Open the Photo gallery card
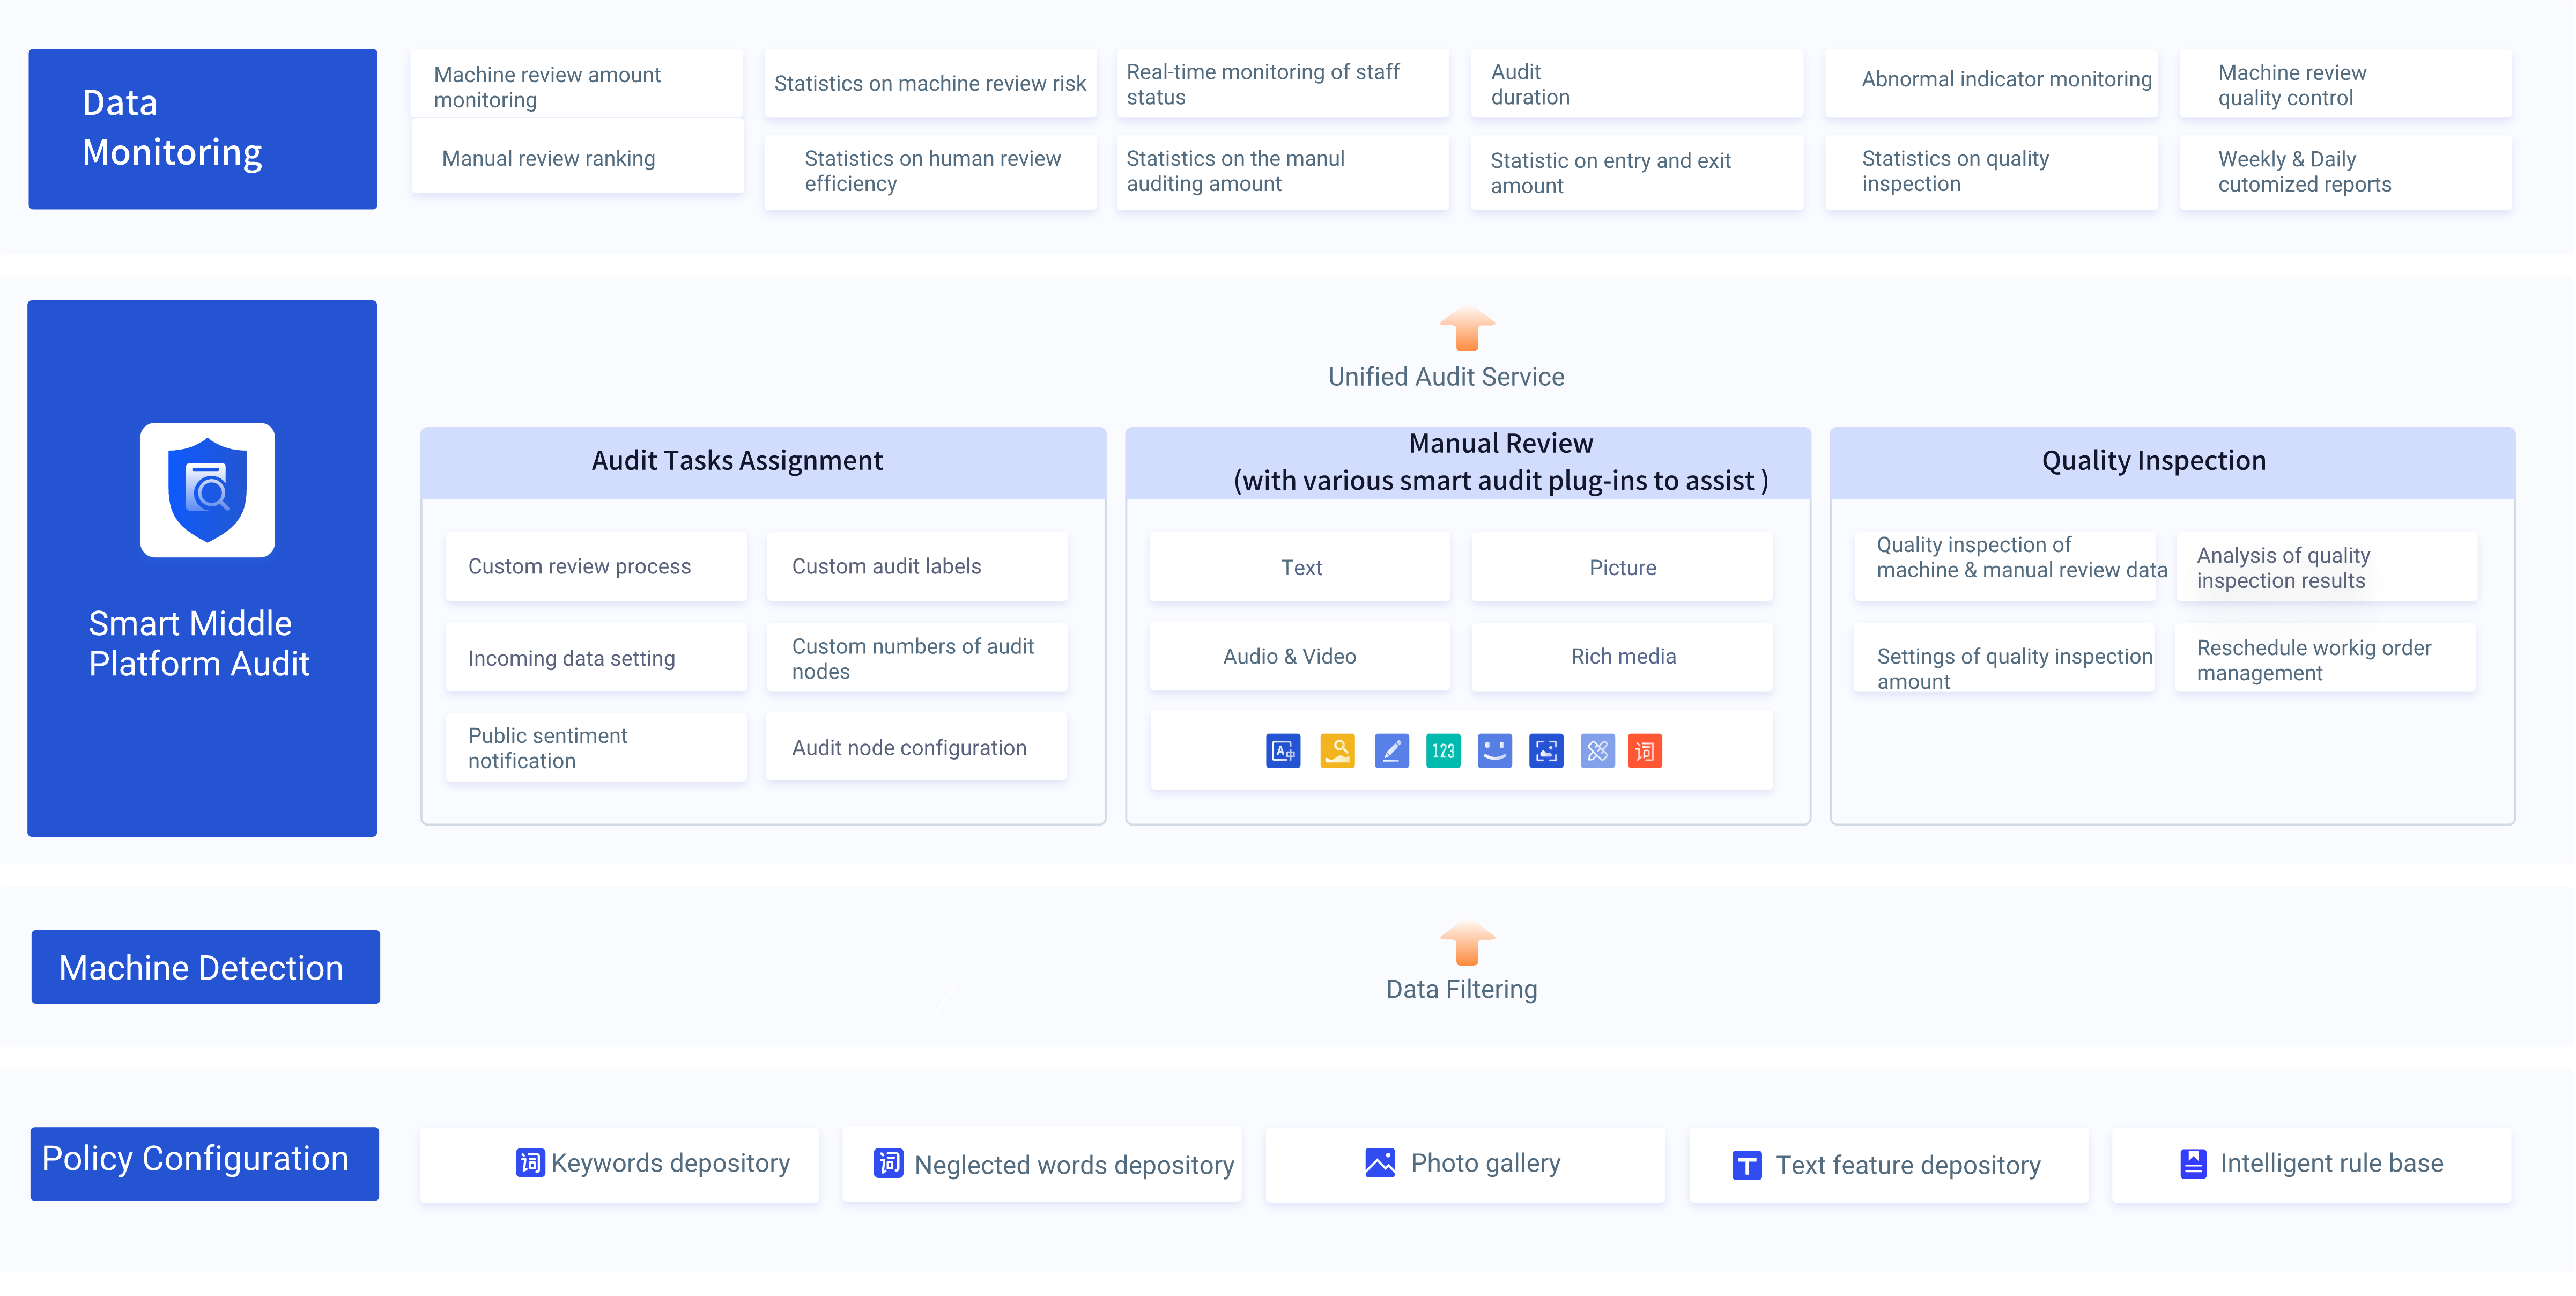This screenshot has width=2576, height=1296. click(1465, 1164)
